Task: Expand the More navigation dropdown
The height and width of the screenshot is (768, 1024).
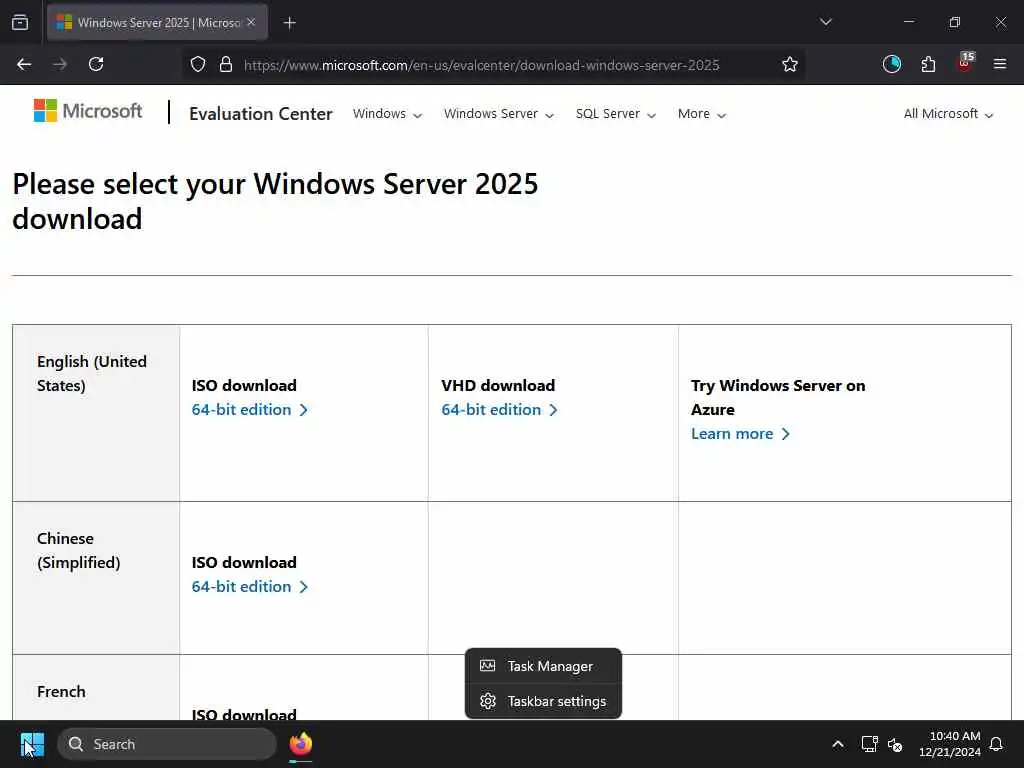Action: pyautogui.click(x=702, y=114)
